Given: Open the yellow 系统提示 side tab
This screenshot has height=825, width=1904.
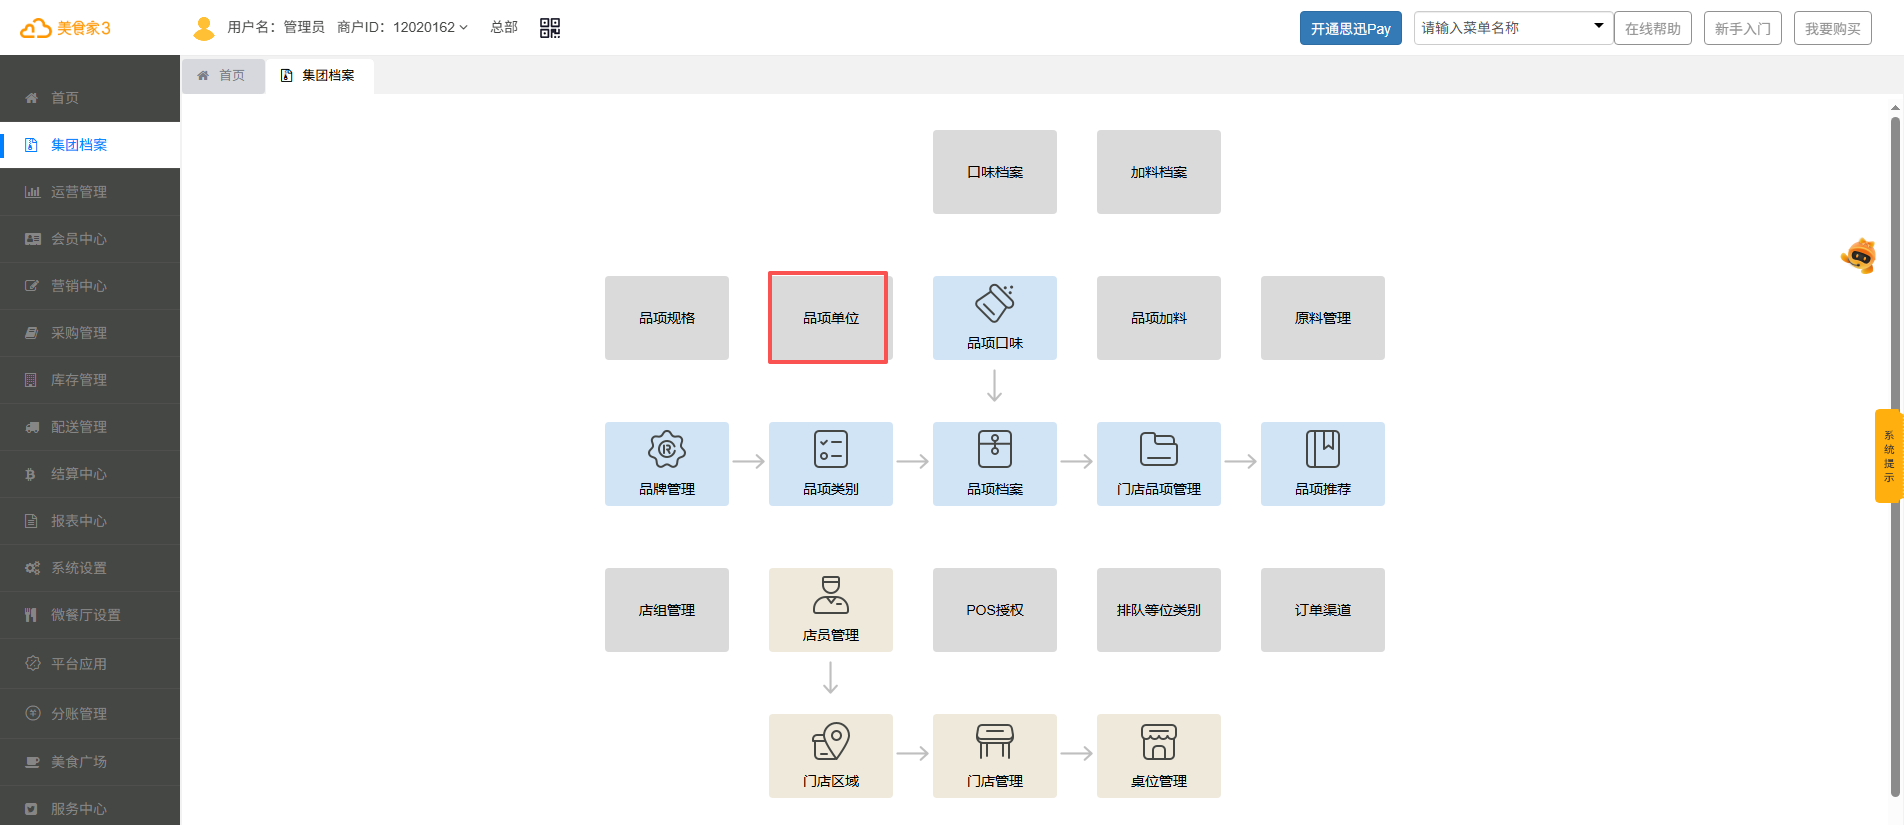Looking at the screenshot, I should [1888, 456].
